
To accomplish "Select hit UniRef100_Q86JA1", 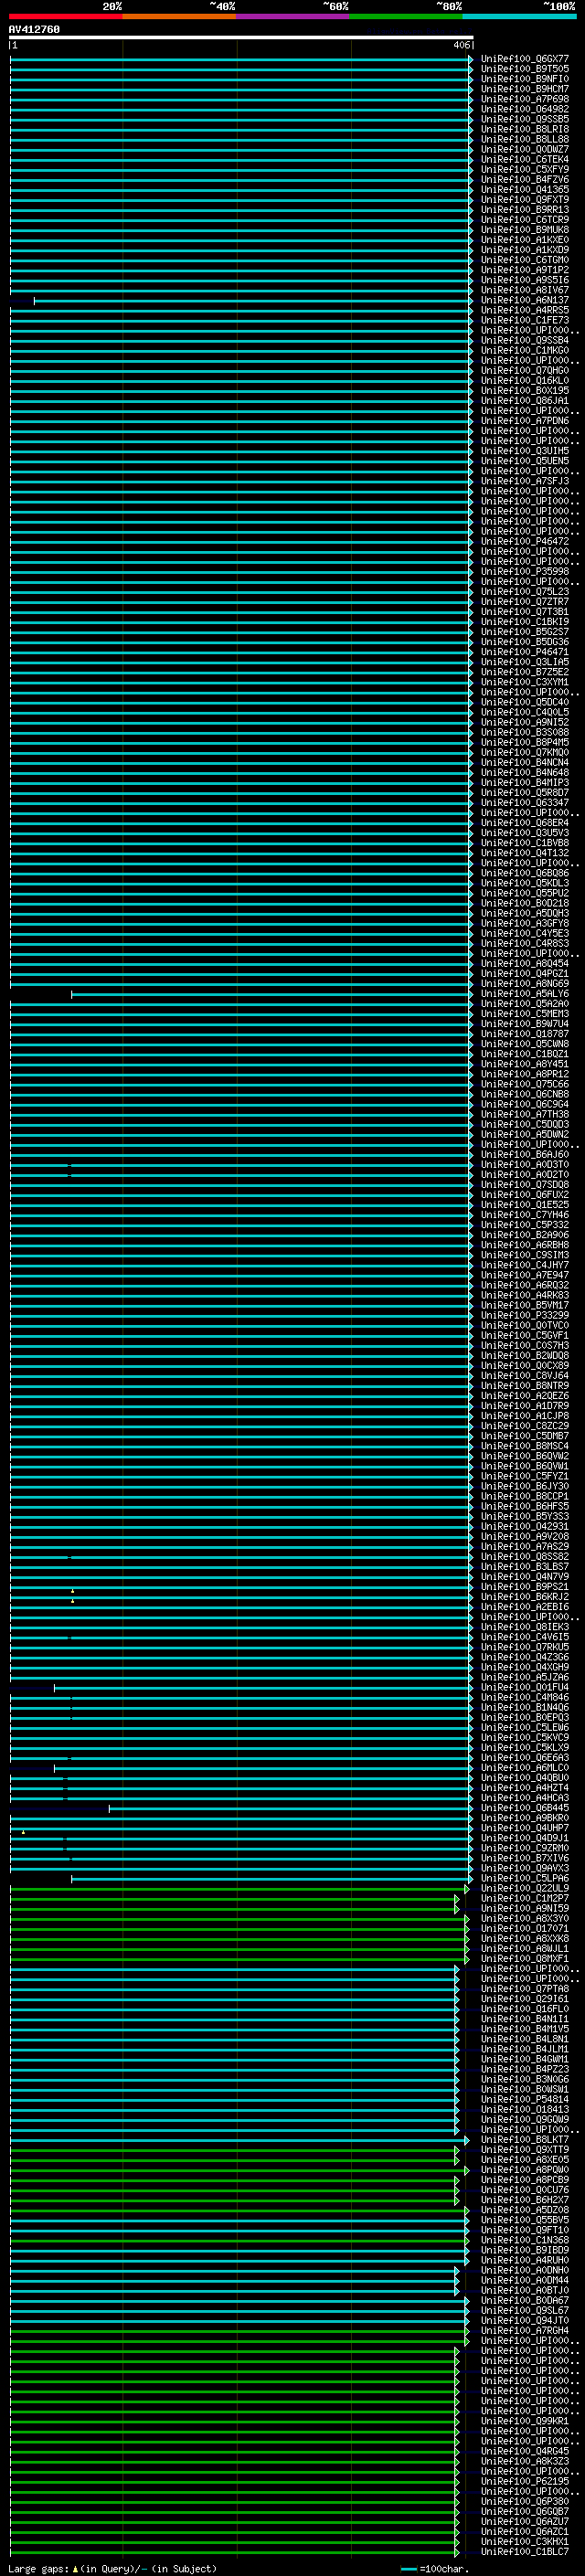I will pos(525,400).
